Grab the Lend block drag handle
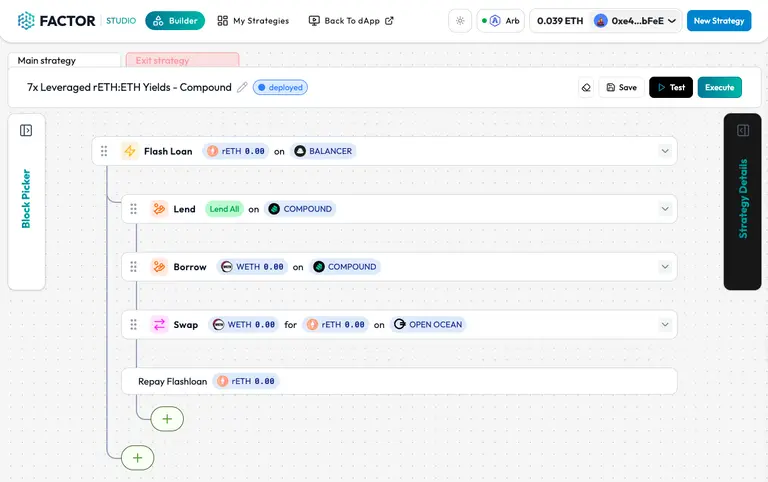 tap(133, 209)
